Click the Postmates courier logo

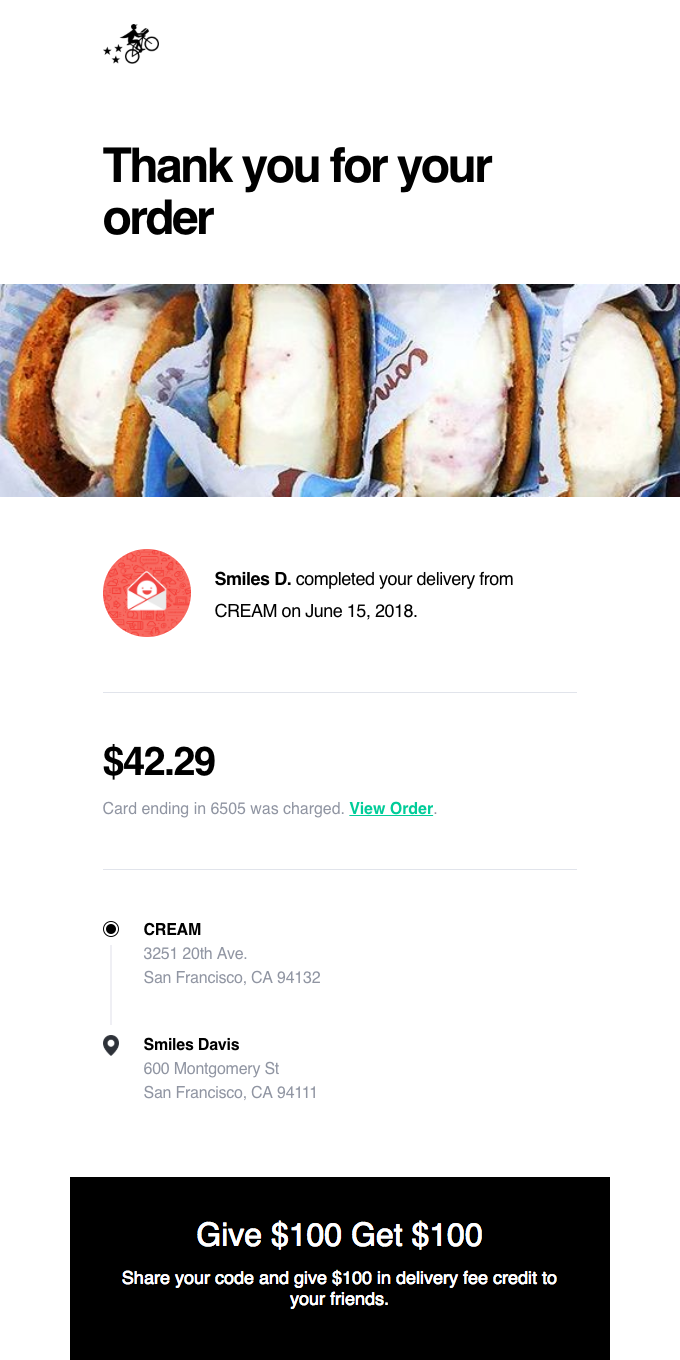point(131,44)
